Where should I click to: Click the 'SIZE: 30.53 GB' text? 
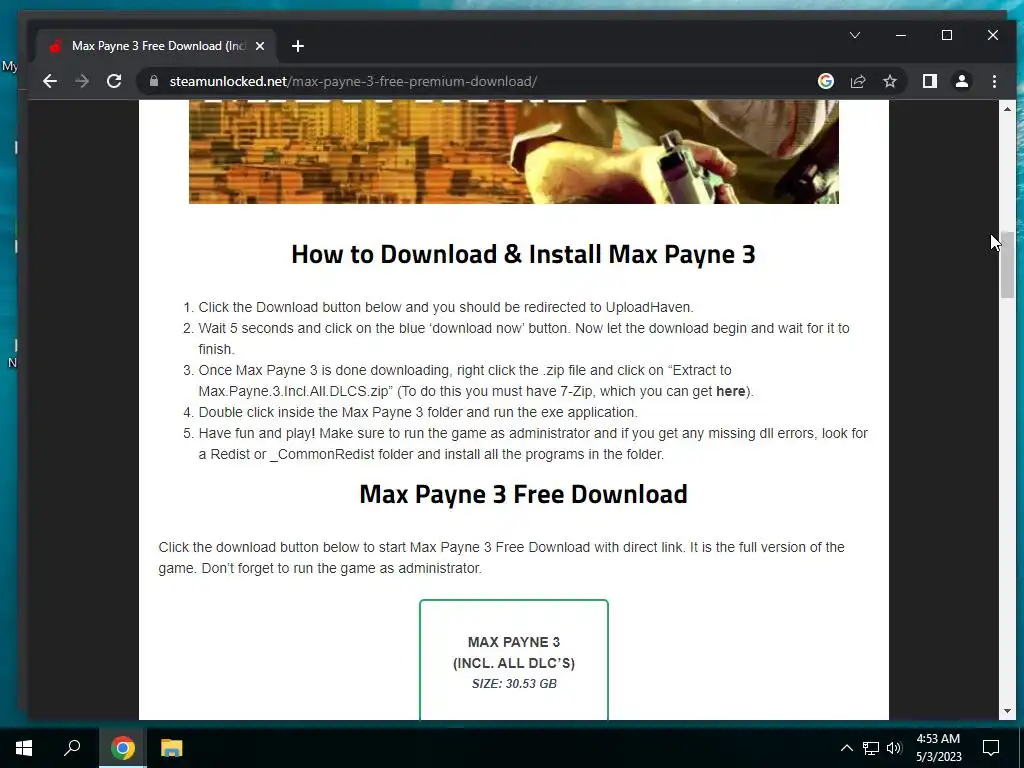click(x=514, y=684)
